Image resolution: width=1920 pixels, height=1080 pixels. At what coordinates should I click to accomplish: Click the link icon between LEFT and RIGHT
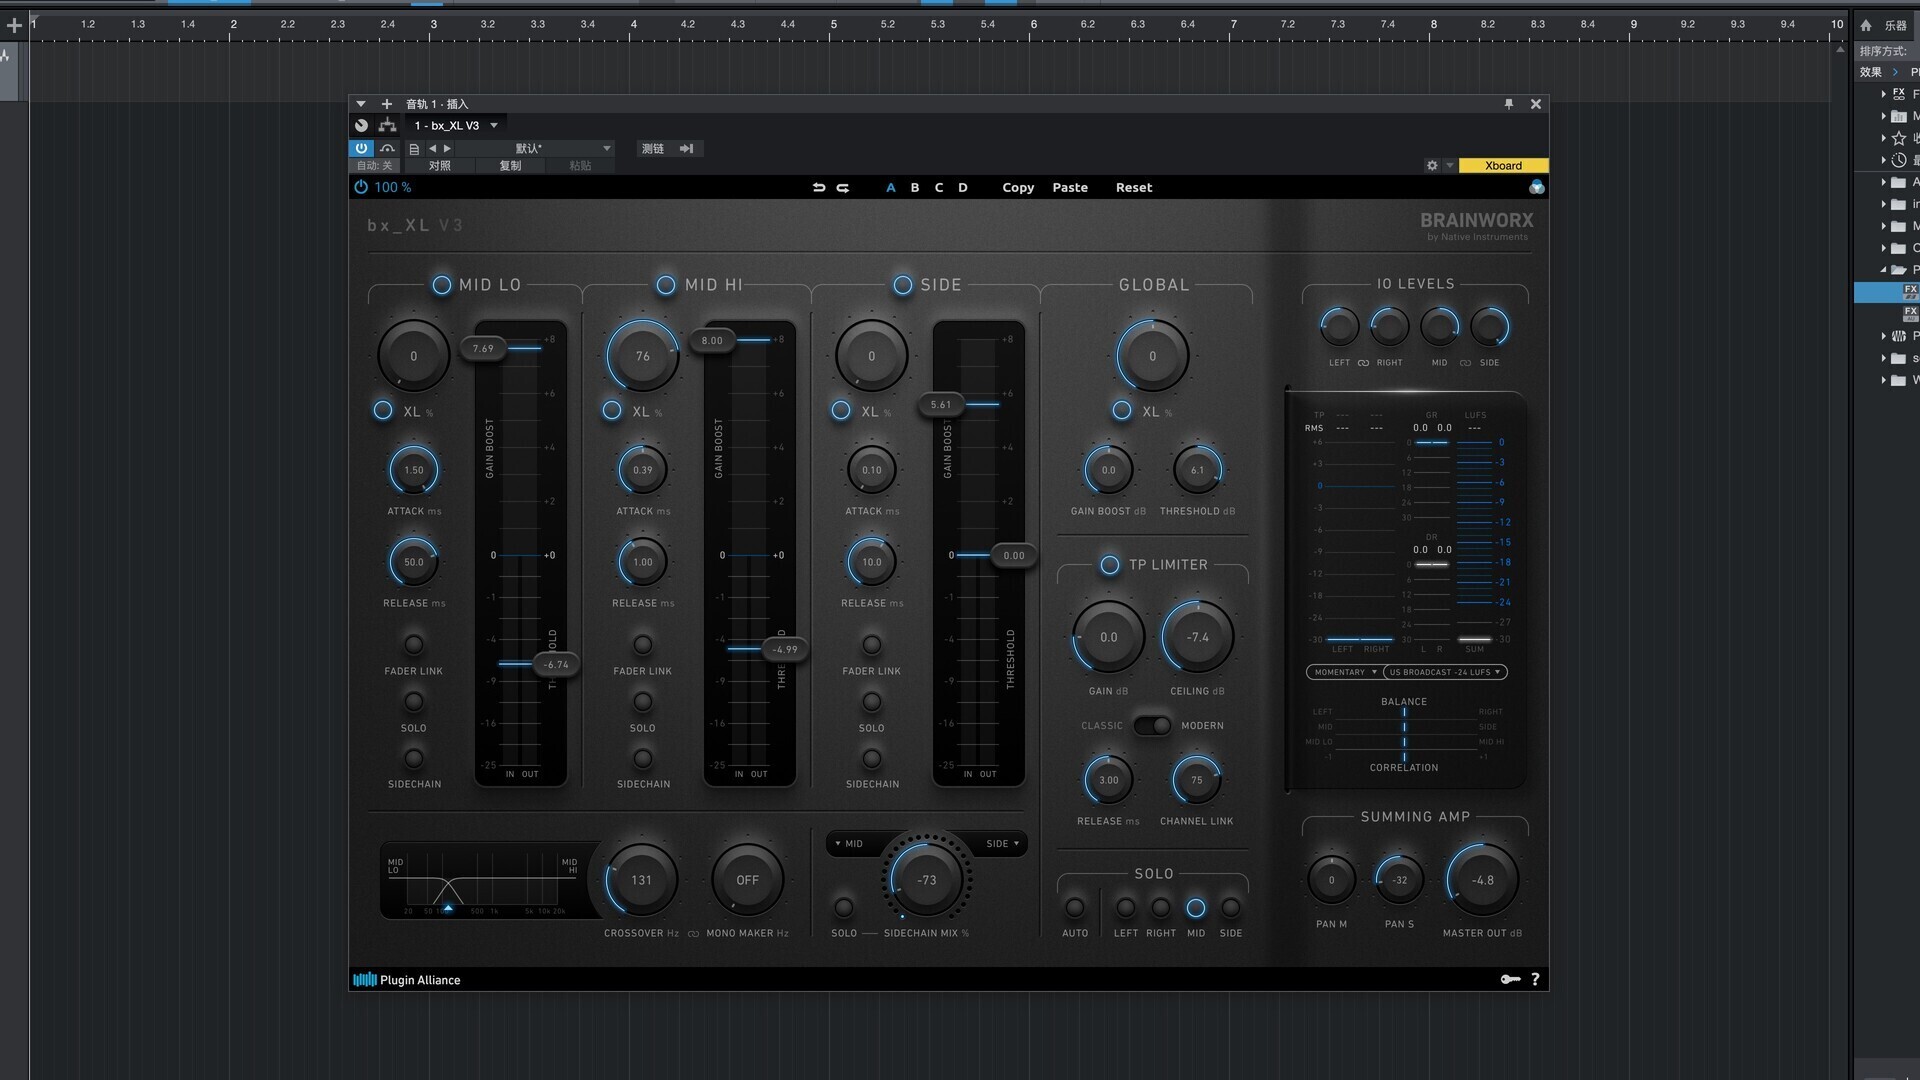tap(1364, 363)
